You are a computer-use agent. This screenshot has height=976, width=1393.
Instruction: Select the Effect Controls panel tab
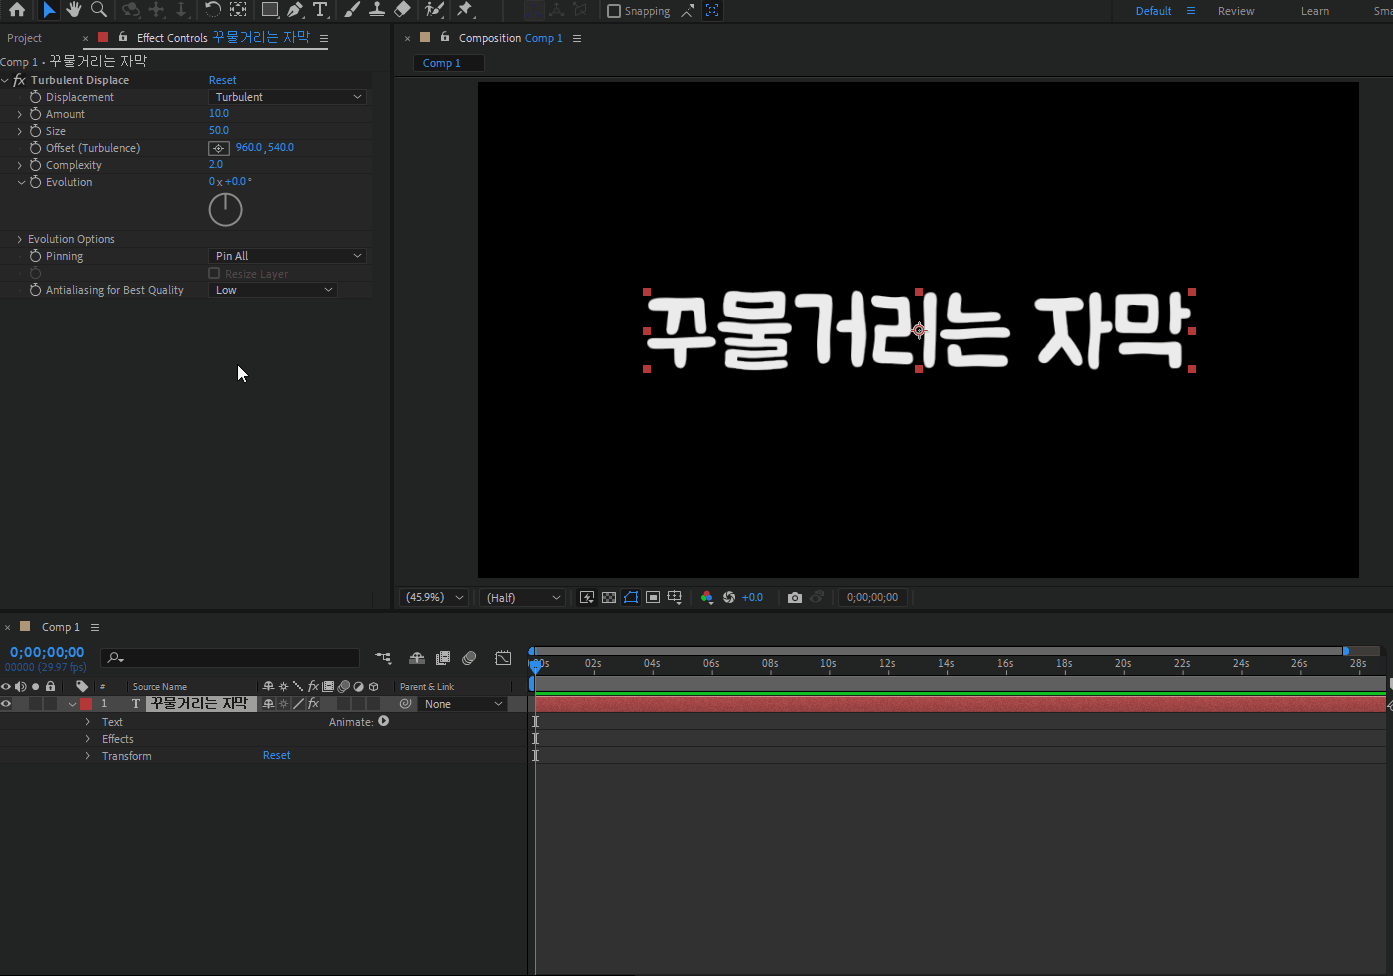[x=223, y=37]
